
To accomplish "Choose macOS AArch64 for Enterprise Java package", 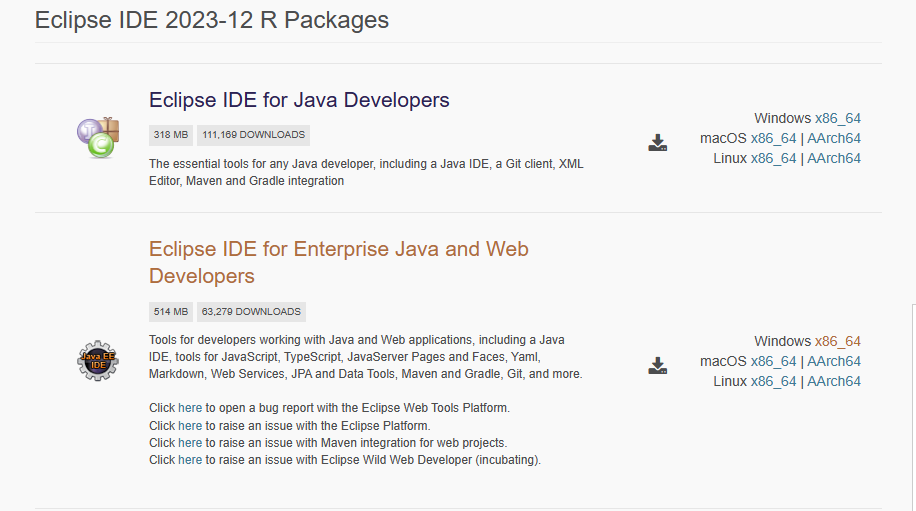I will 833,361.
